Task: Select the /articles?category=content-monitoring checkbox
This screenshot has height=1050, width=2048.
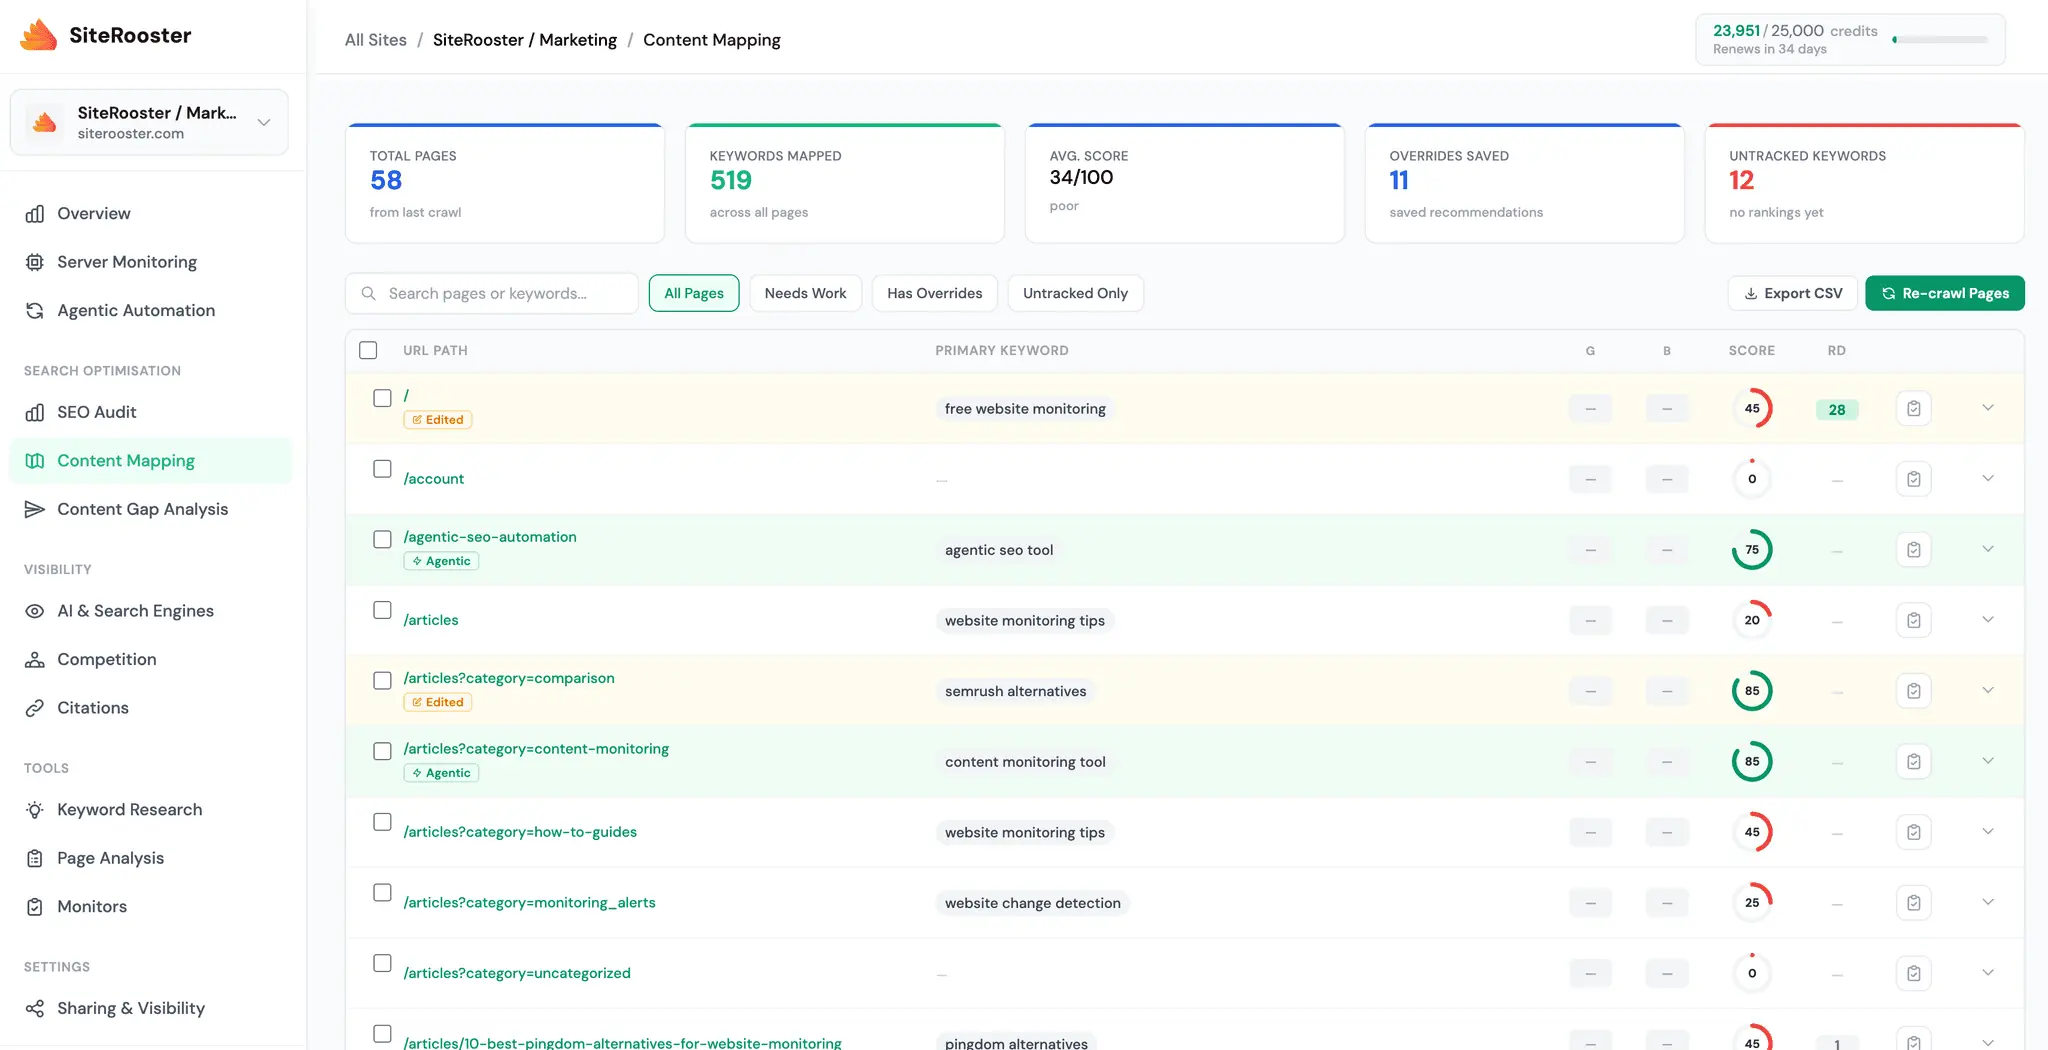Action: 382,751
